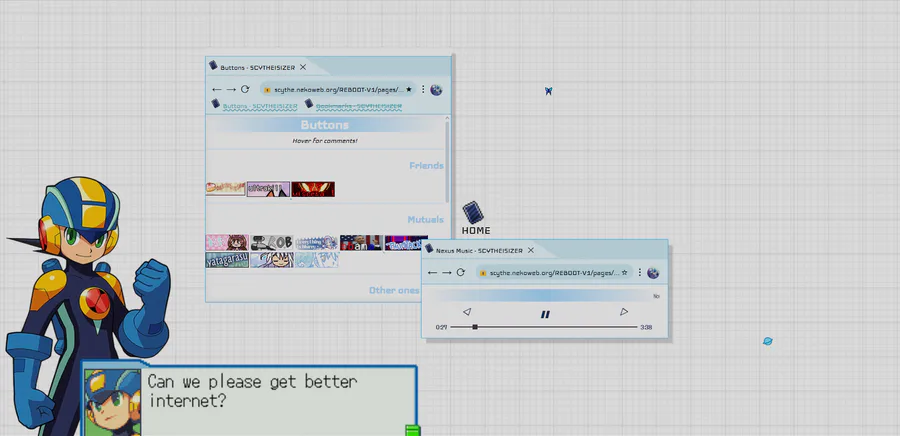Skip to next track in music player
This screenshot has height=436, width=900.
click(624, 312)
